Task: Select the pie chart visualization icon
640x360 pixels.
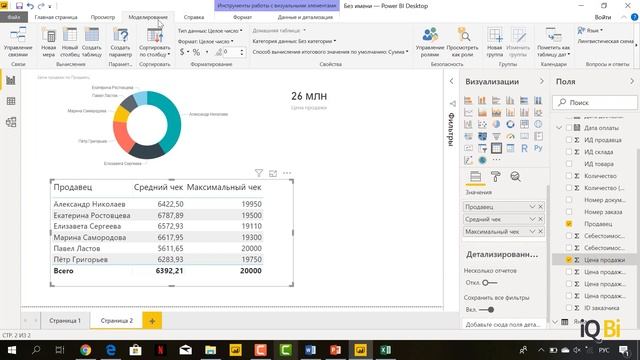Action: point(496,124)
